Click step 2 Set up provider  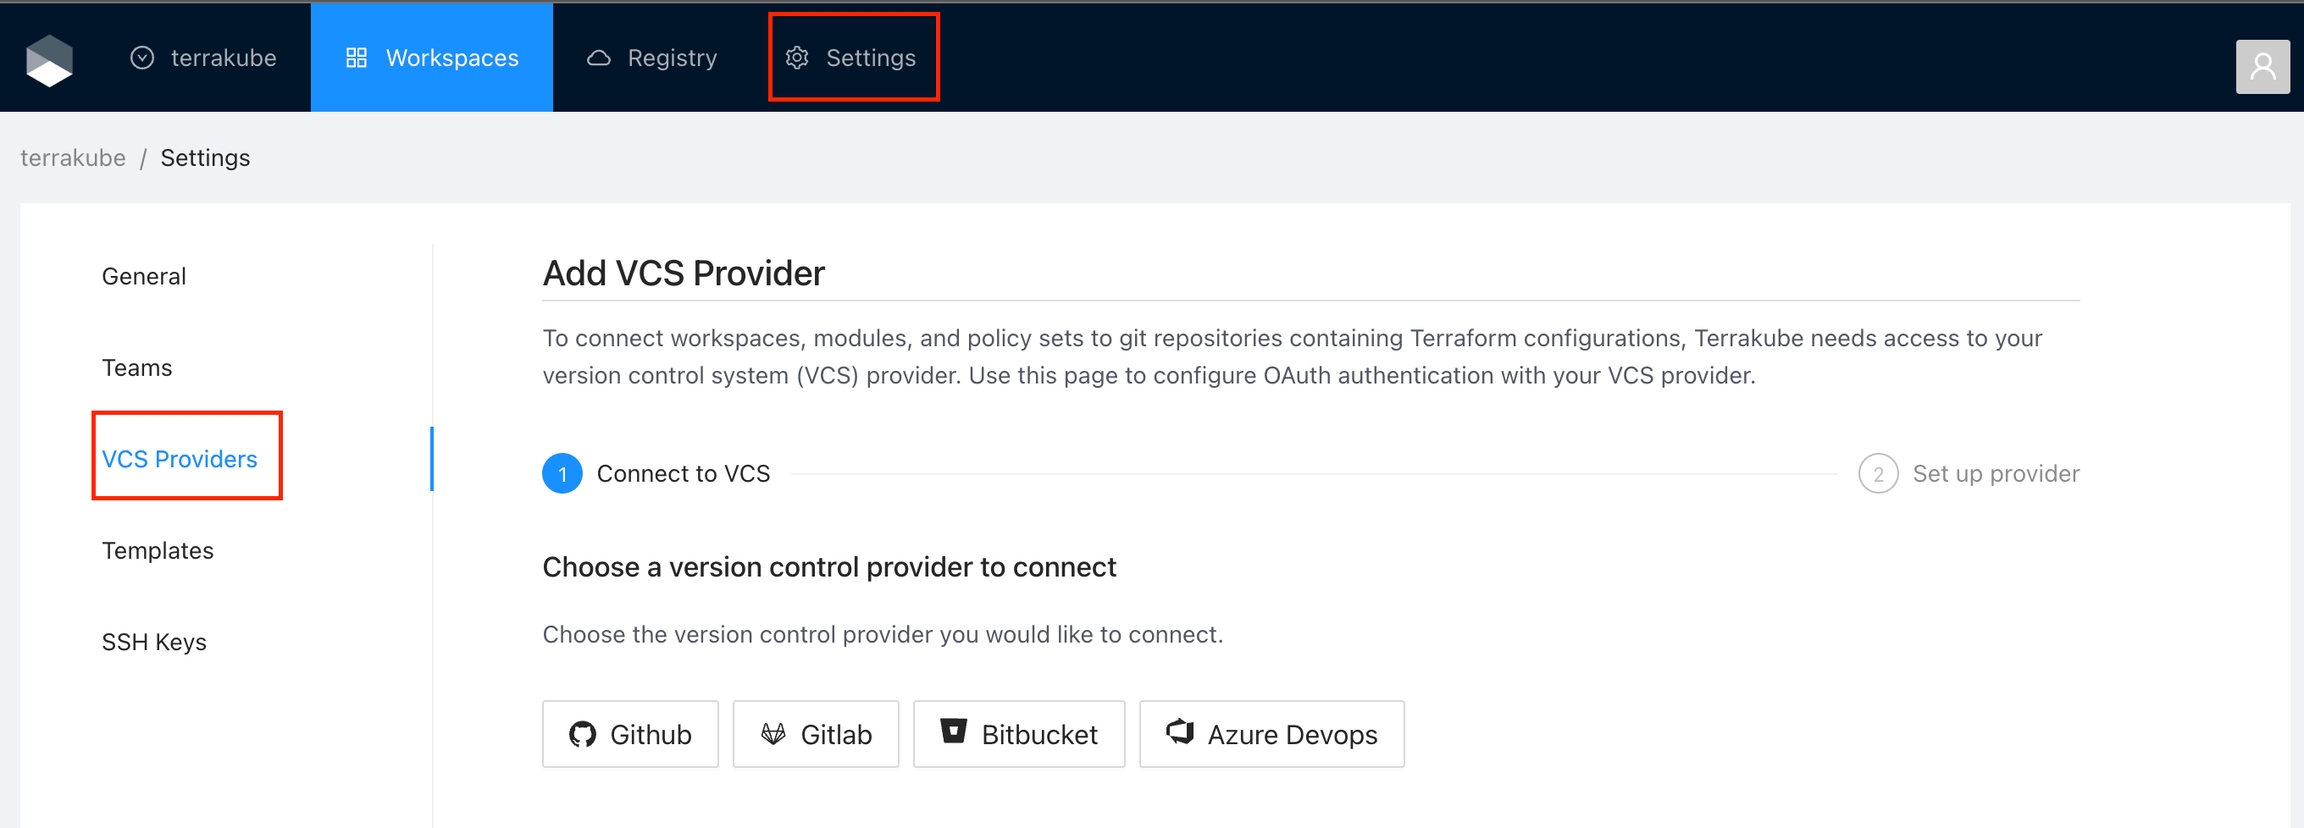tap(1968, 474)
